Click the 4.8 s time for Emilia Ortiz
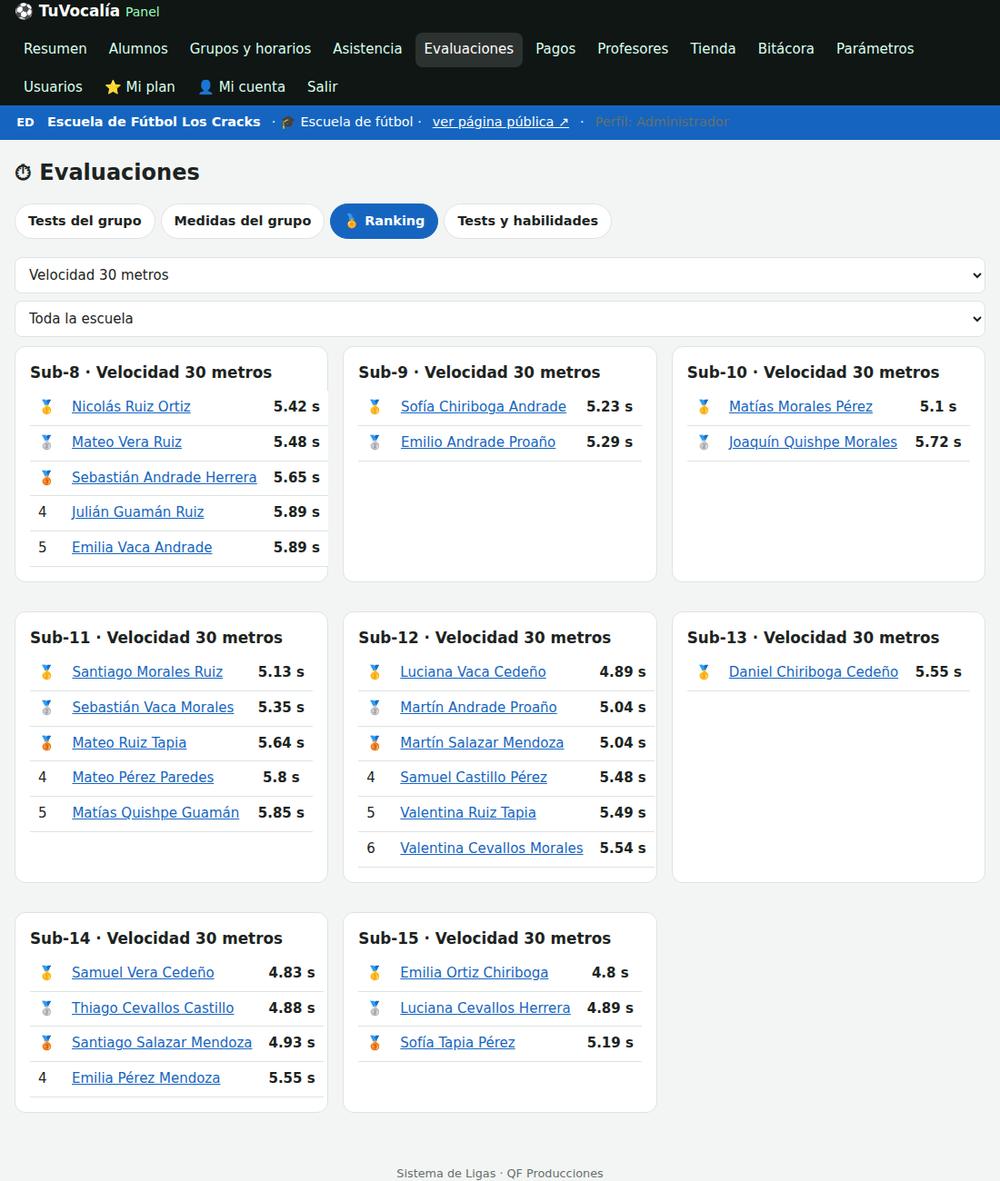1000x1181 pixels. [610, 973]
